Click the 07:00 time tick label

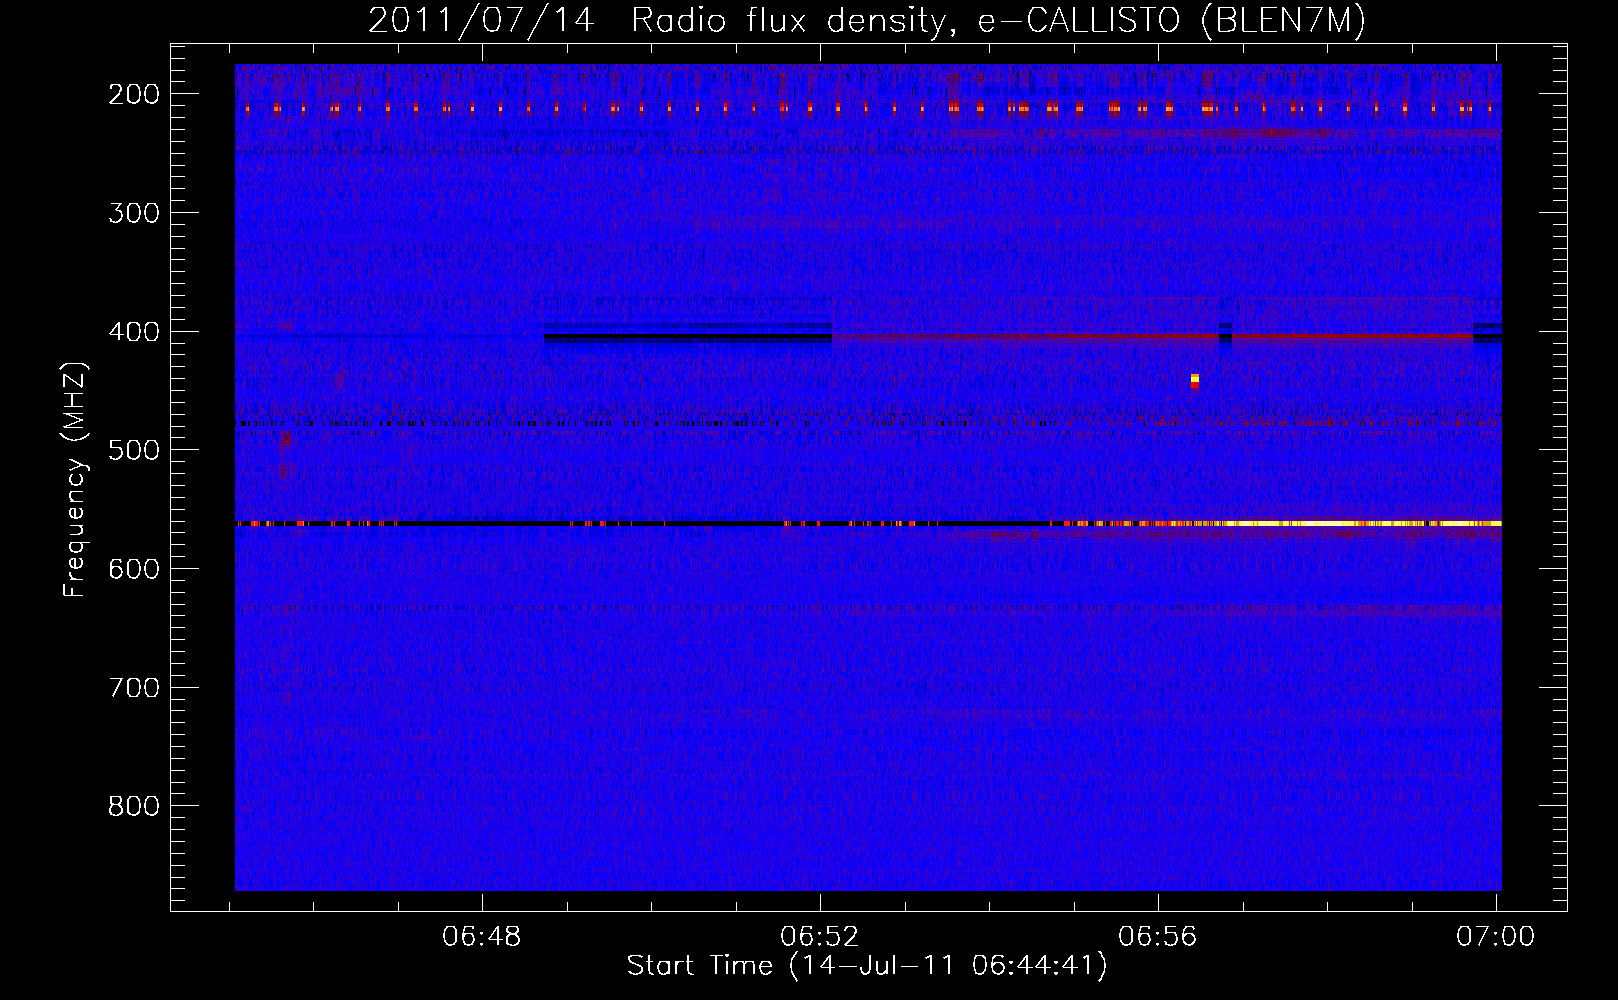1496,936
